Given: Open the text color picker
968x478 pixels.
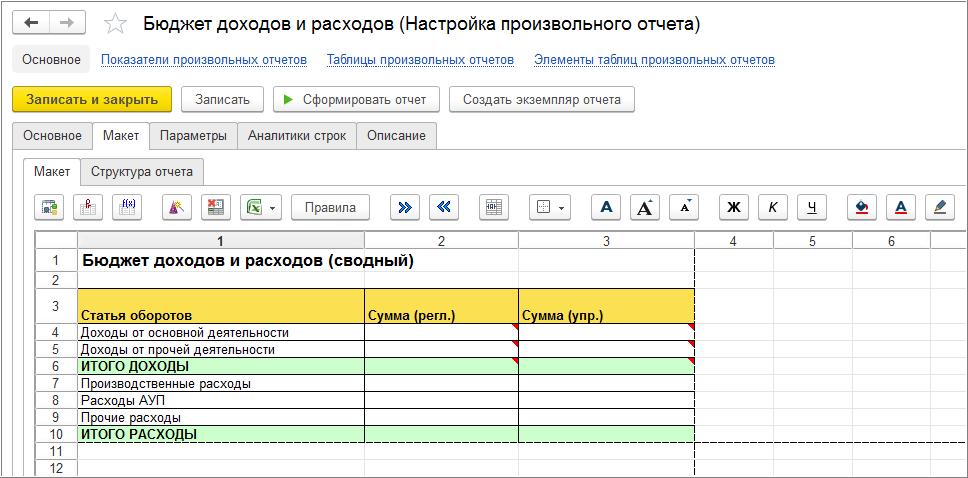Looking at the screenshot, I should pyautogui.click(x=900, y=208).
